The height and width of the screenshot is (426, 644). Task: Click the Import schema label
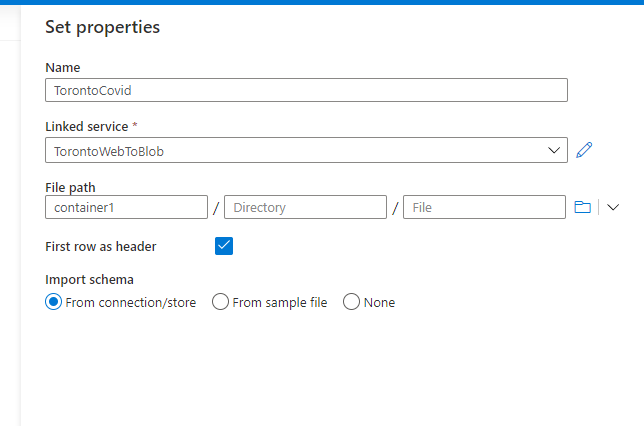coord(90,280)
